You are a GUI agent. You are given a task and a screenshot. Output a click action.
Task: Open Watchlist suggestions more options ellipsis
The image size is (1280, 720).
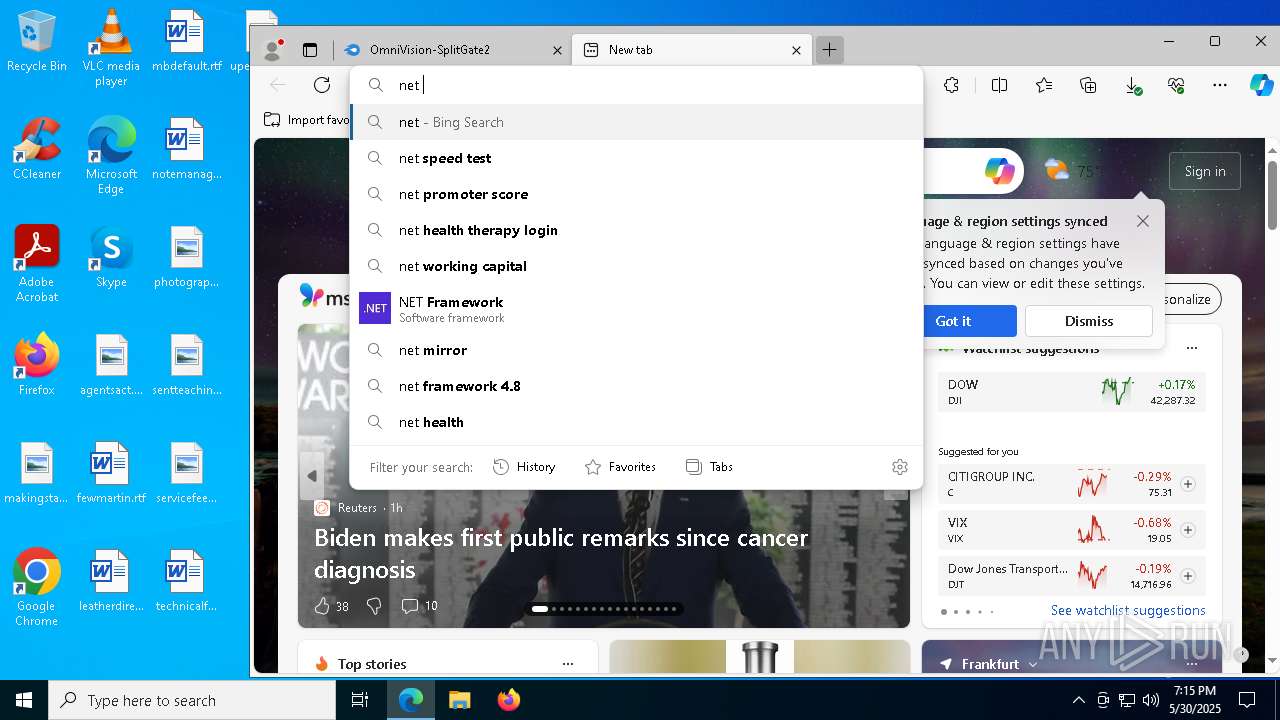point(1191,348)
